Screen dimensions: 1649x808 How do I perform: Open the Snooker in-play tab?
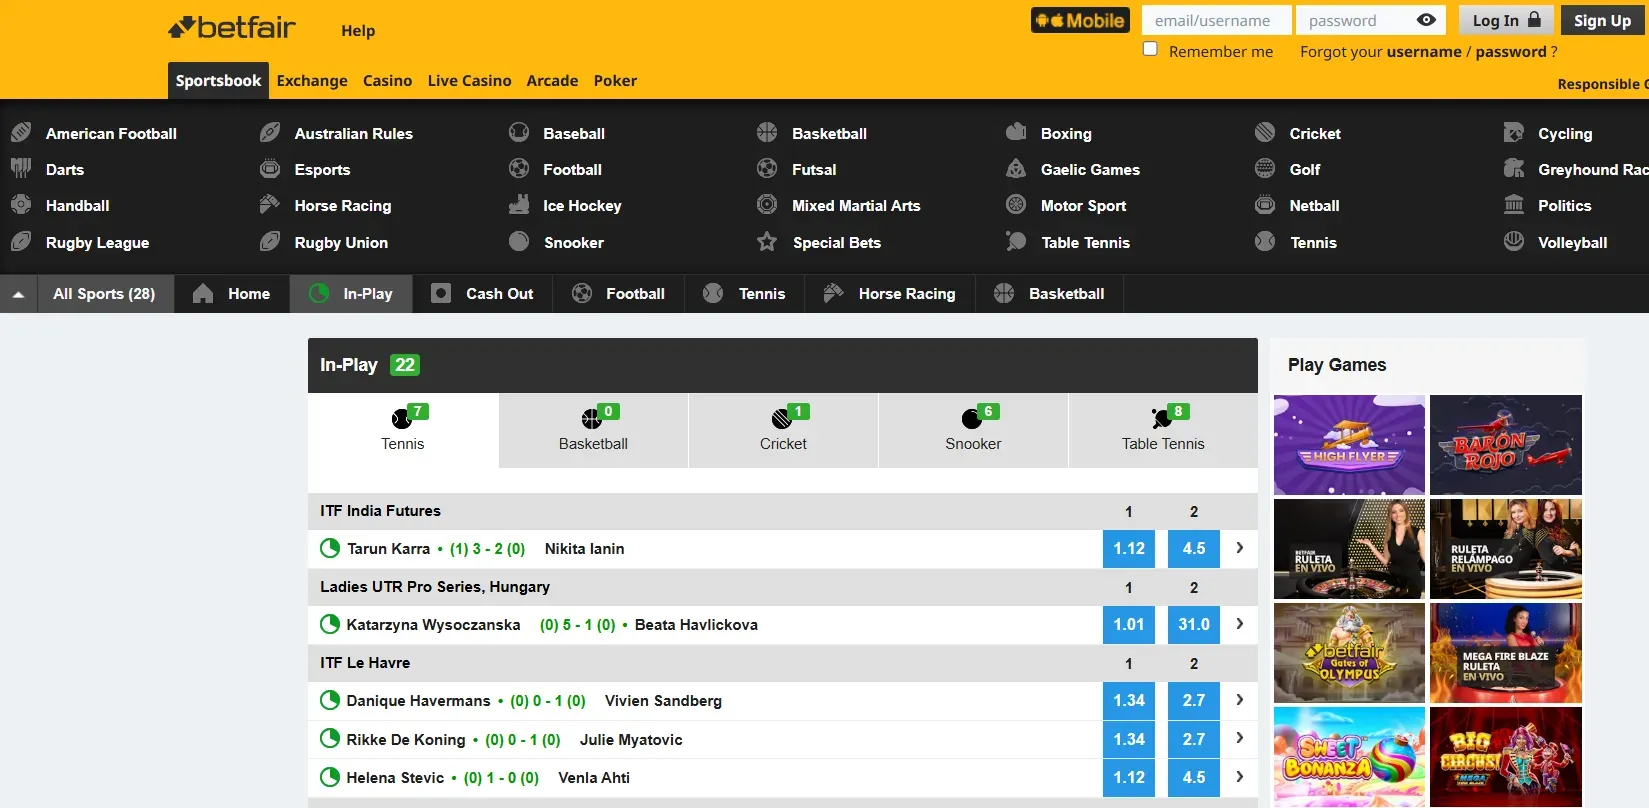[x=973, y=430]
